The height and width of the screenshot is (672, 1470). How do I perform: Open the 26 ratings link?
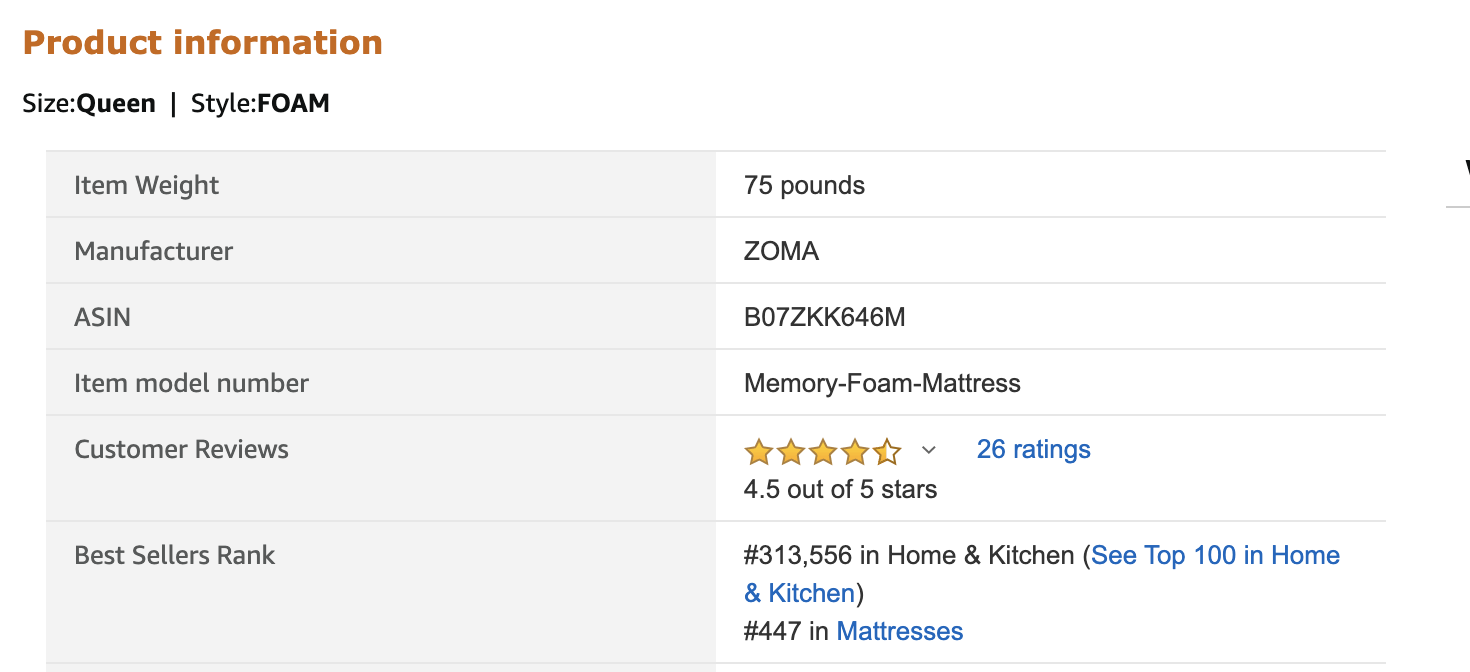1033,449
